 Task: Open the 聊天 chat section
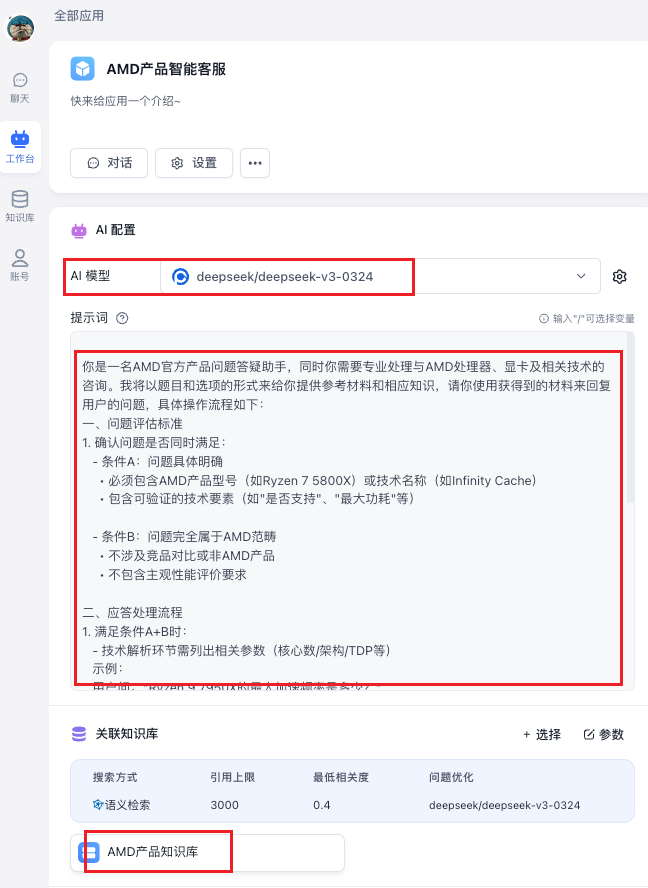(x=20, y=88)
